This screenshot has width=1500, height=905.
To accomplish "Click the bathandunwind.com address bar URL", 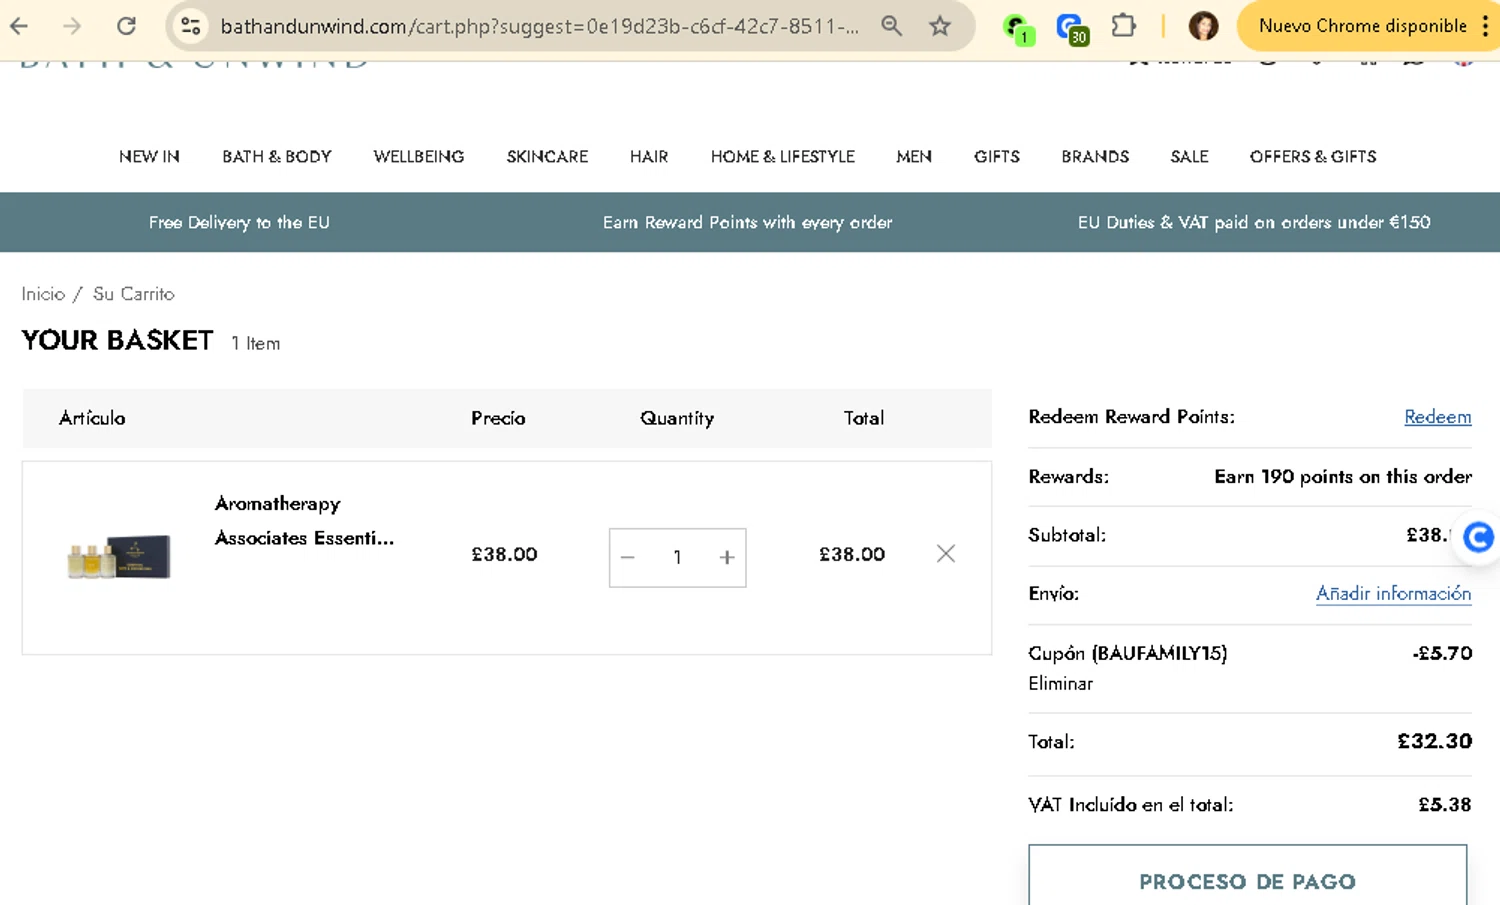I will [x=539, y=26].
